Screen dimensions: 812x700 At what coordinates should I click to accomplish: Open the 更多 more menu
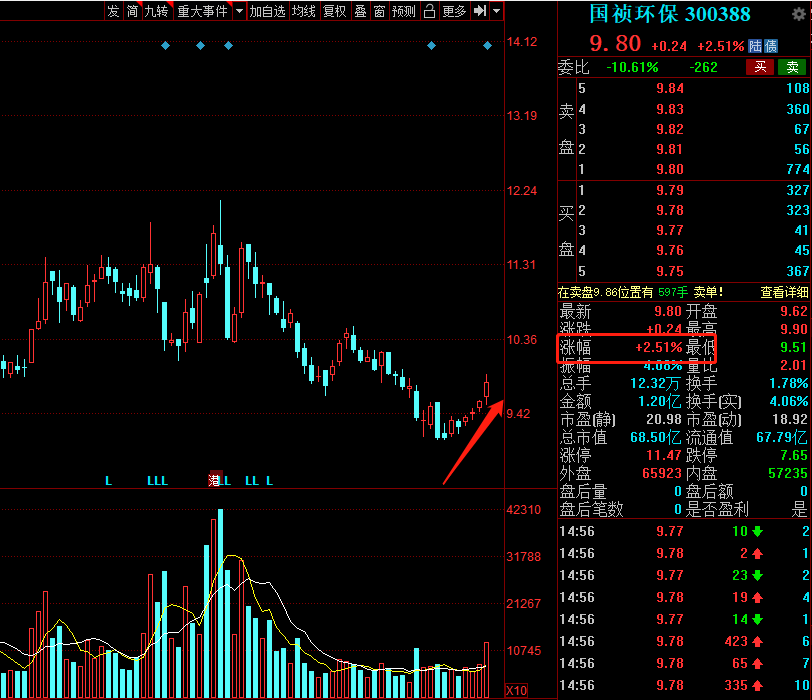tap(454, 11)
